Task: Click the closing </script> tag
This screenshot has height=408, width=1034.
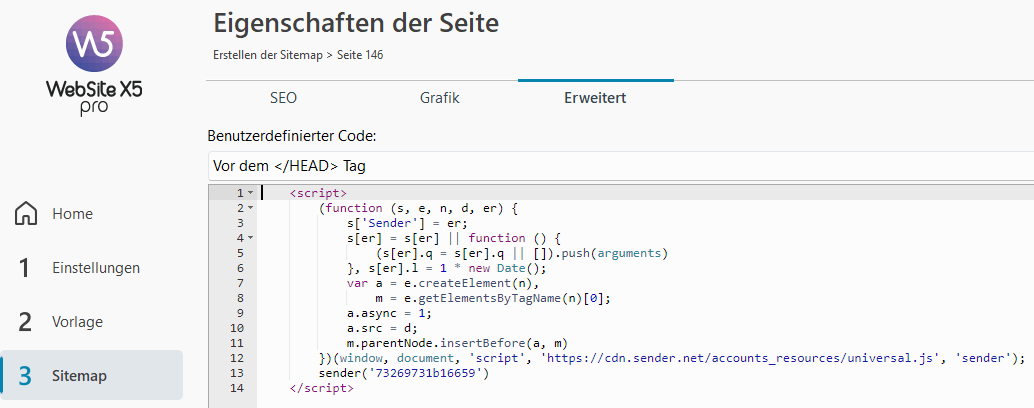Action: [321, 388]
